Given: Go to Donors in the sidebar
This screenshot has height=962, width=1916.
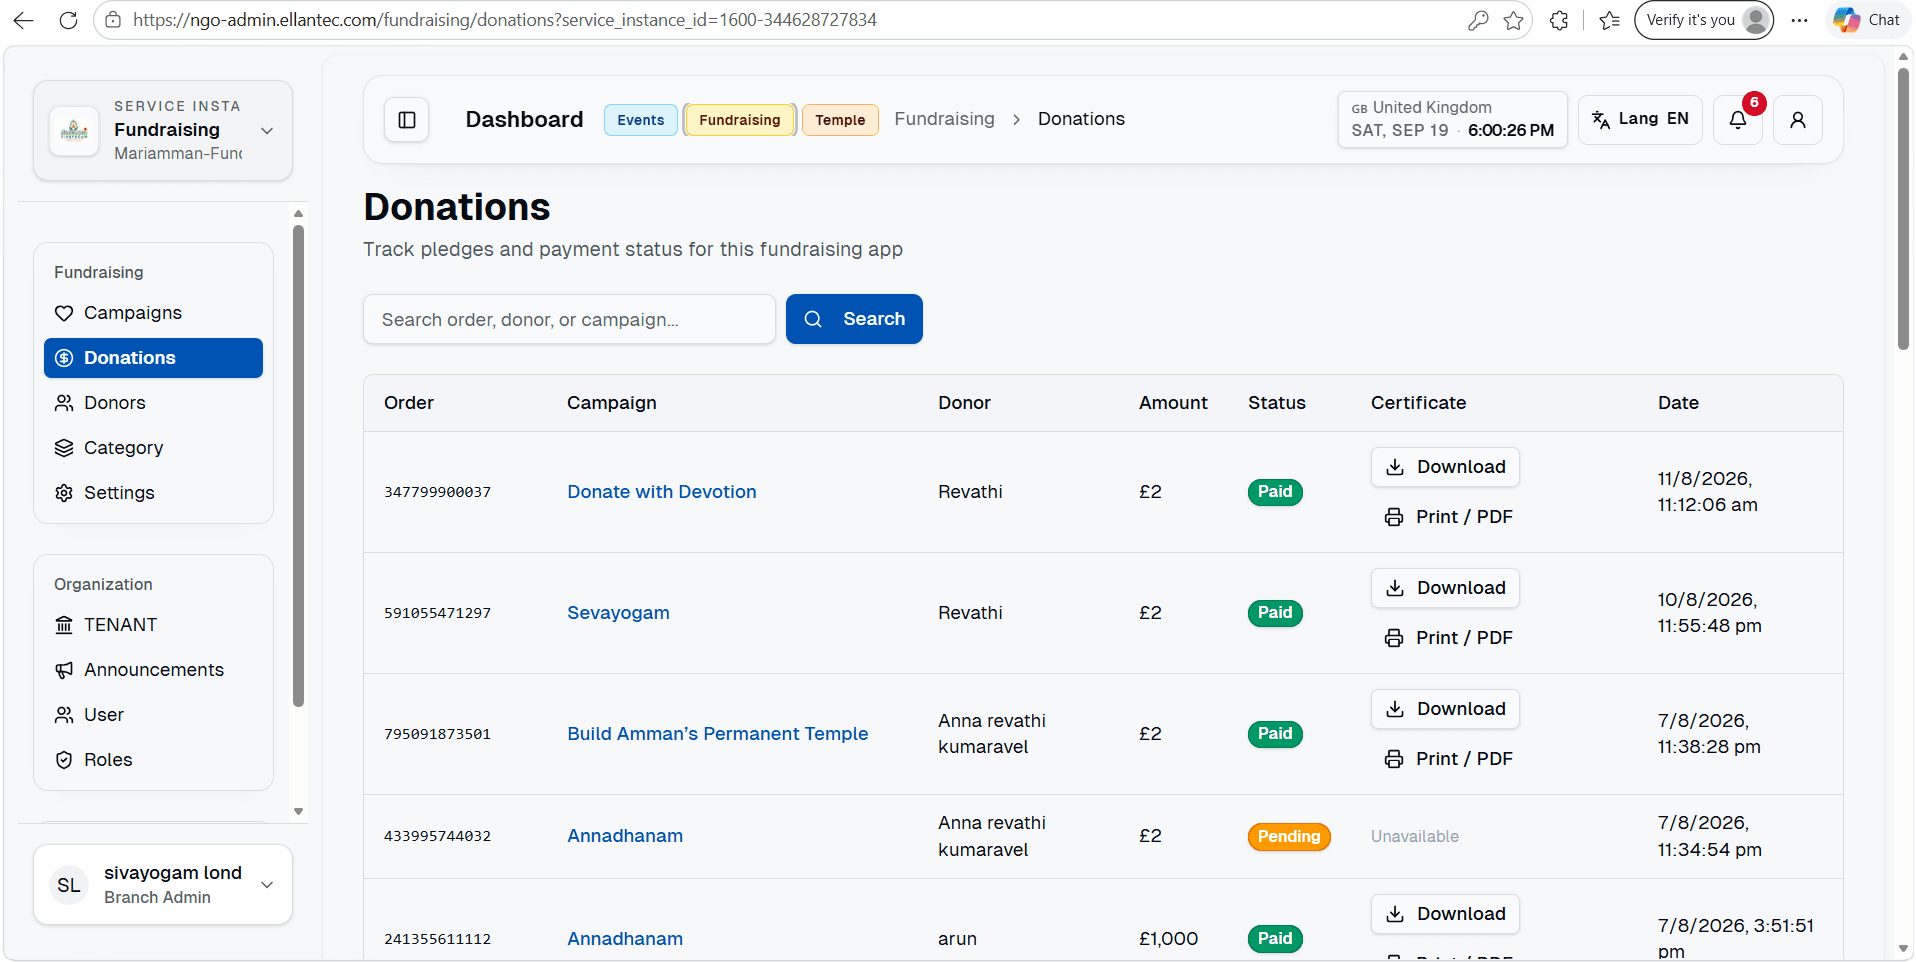Looking at the screenshot, I should (153, 403).
